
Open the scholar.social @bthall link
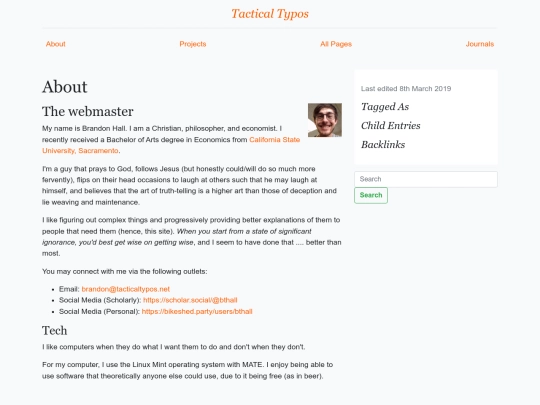[190, 300]
